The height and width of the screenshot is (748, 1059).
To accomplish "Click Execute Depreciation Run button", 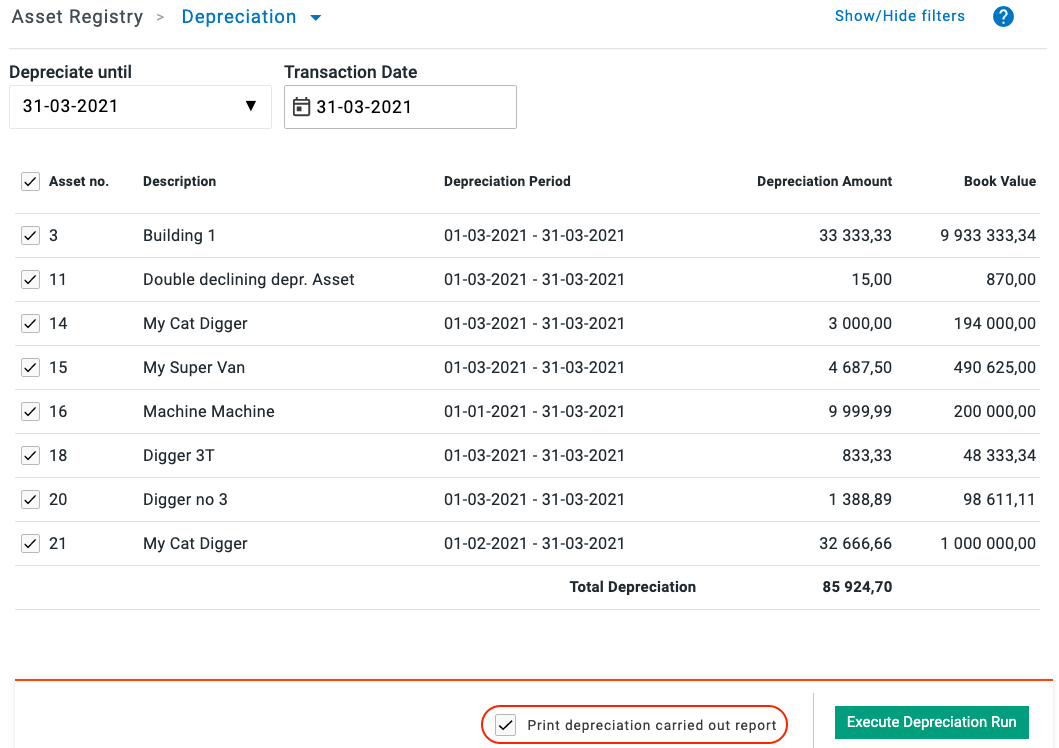I will point(931,722).
